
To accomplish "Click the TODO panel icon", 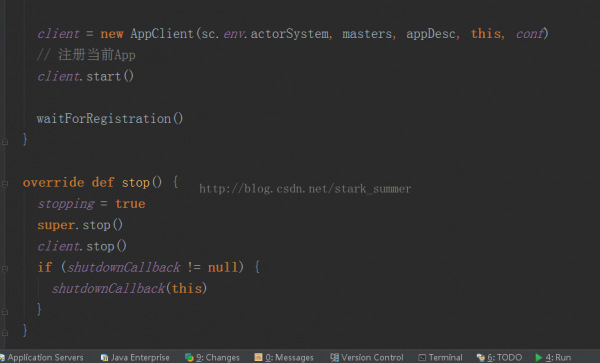I will (481, 358).
